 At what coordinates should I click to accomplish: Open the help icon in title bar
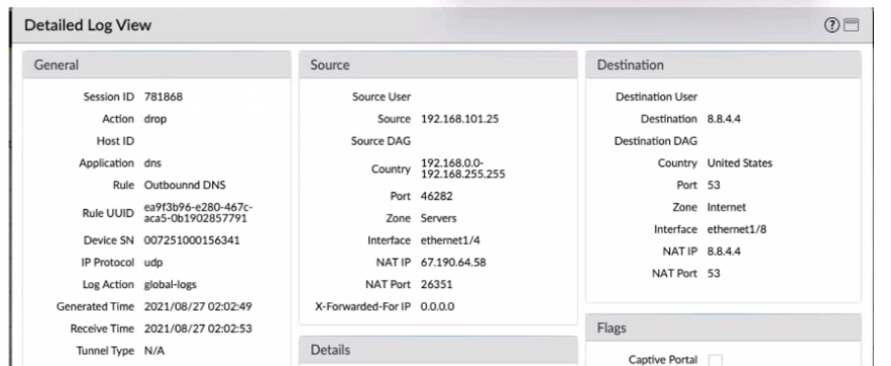(832, 25)
